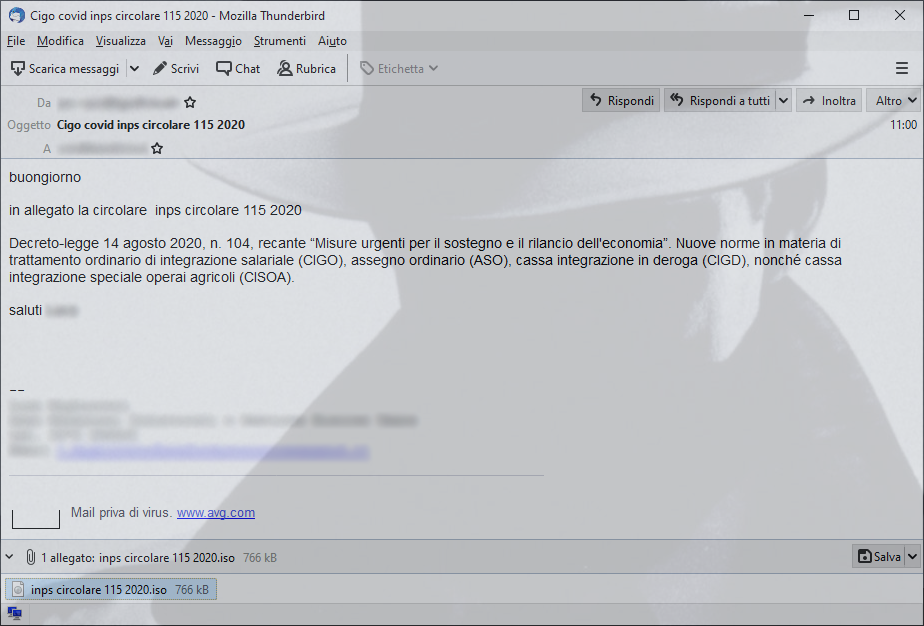Open the Strumenti menu
The height and width of the screenshot is (626, 924).
(x=280, y=41)
